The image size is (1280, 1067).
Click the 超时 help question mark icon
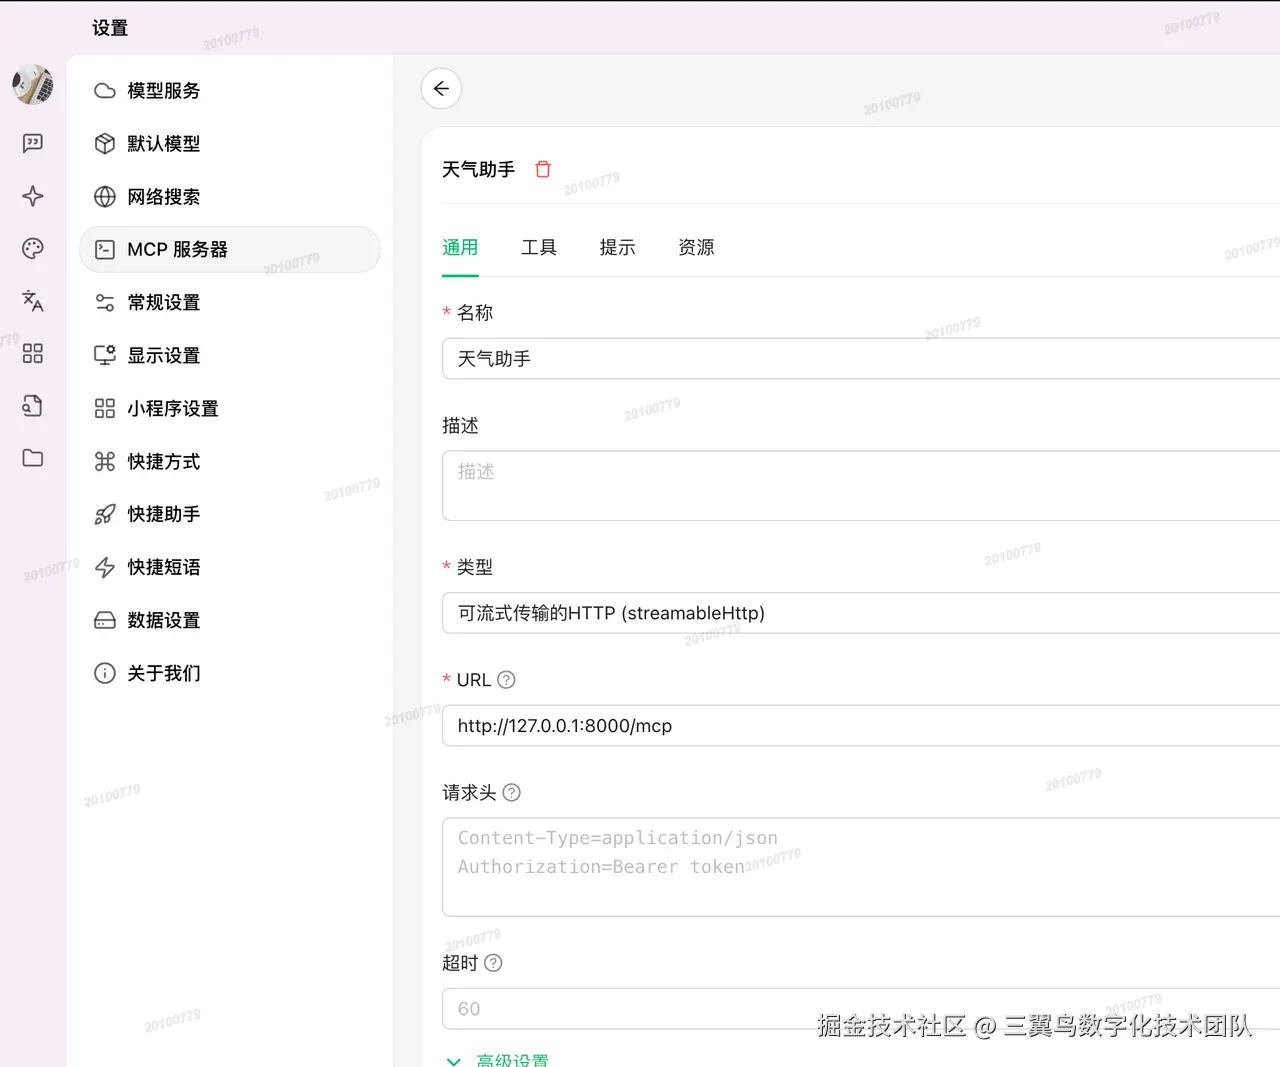[x=493, y=963]
